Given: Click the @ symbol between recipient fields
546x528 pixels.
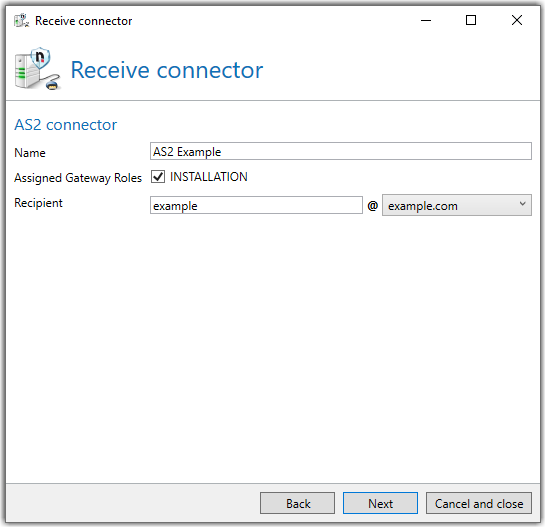Looking at the screenshot, I should click(373, 206).
